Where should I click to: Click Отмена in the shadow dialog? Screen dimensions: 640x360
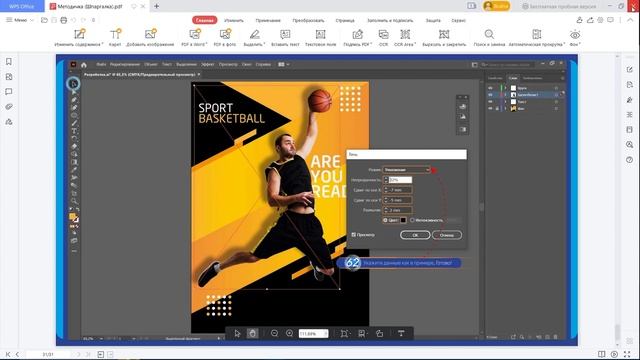[x=447, y=235]
